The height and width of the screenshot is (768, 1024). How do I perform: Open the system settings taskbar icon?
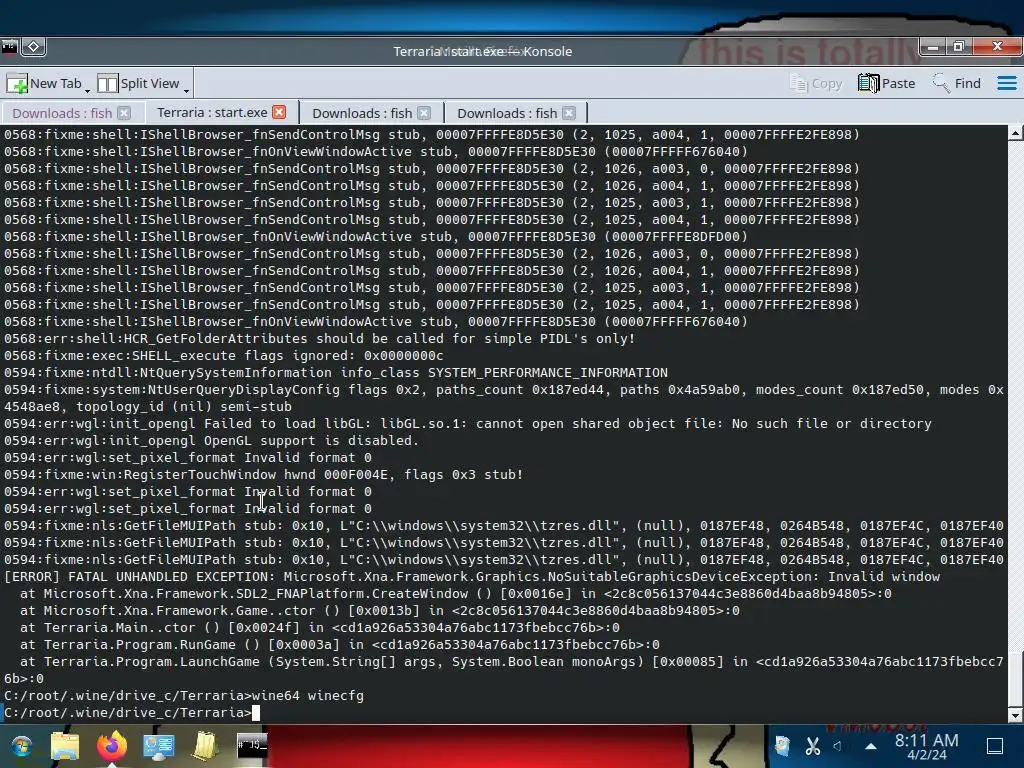pos(159,746)
